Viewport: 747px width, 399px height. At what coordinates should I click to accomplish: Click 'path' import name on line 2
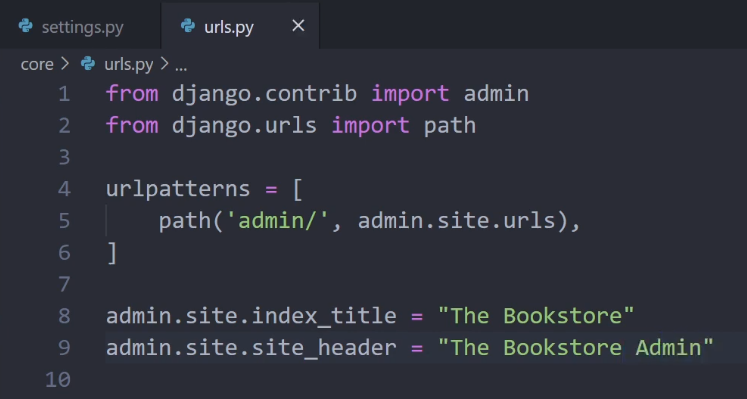450,126
